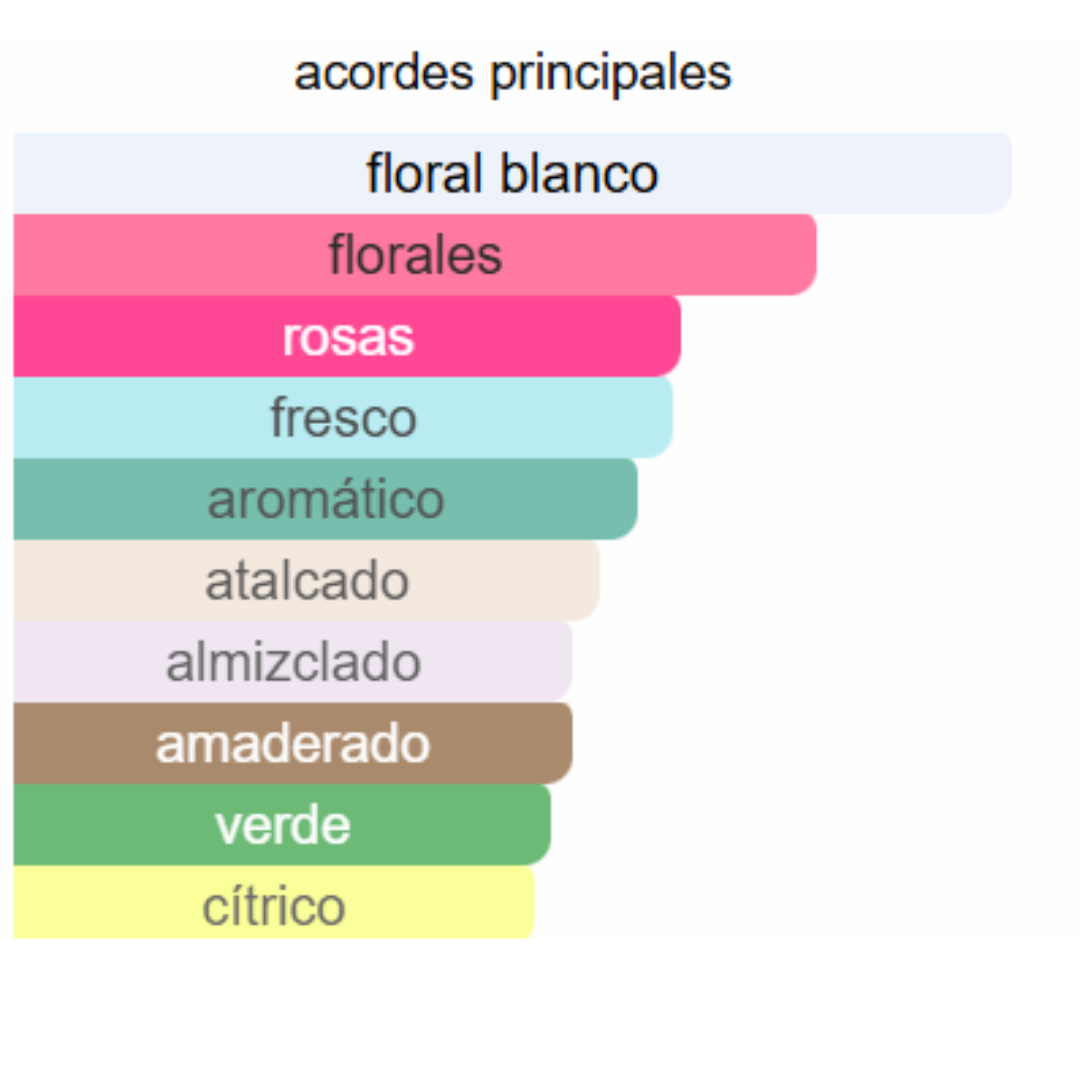
Task: Click the atalcado label text
Action: tap(307, 580)
